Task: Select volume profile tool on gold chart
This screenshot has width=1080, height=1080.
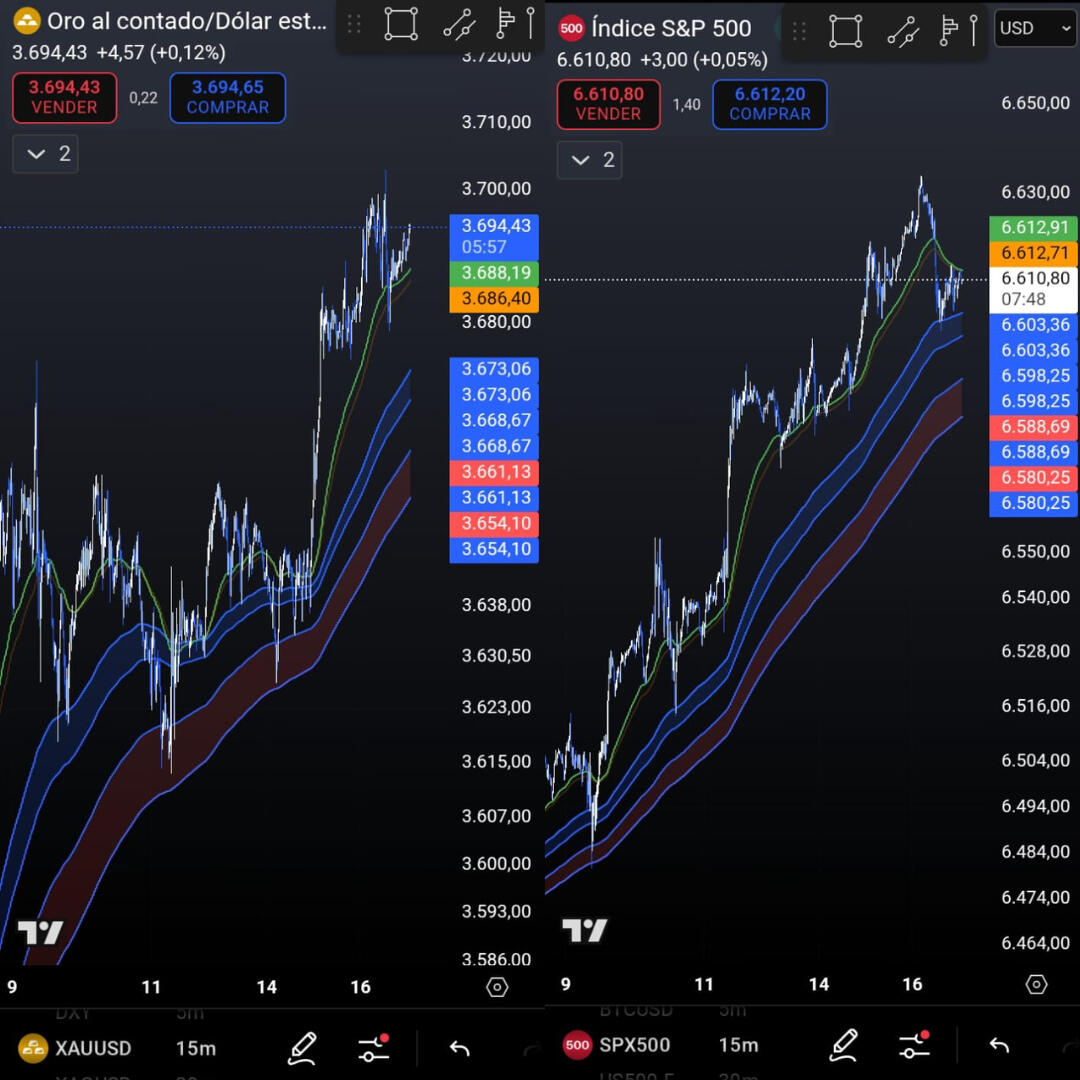Action: tap(506, 23)
